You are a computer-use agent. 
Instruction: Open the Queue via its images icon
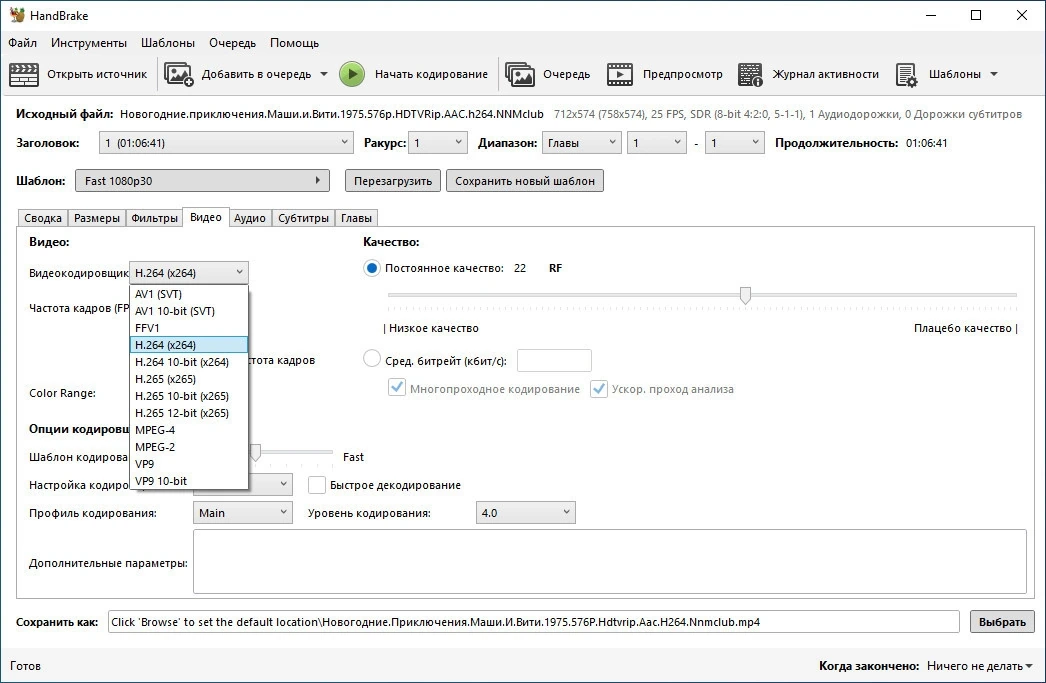pyautogui.click(x=520, y=74)
